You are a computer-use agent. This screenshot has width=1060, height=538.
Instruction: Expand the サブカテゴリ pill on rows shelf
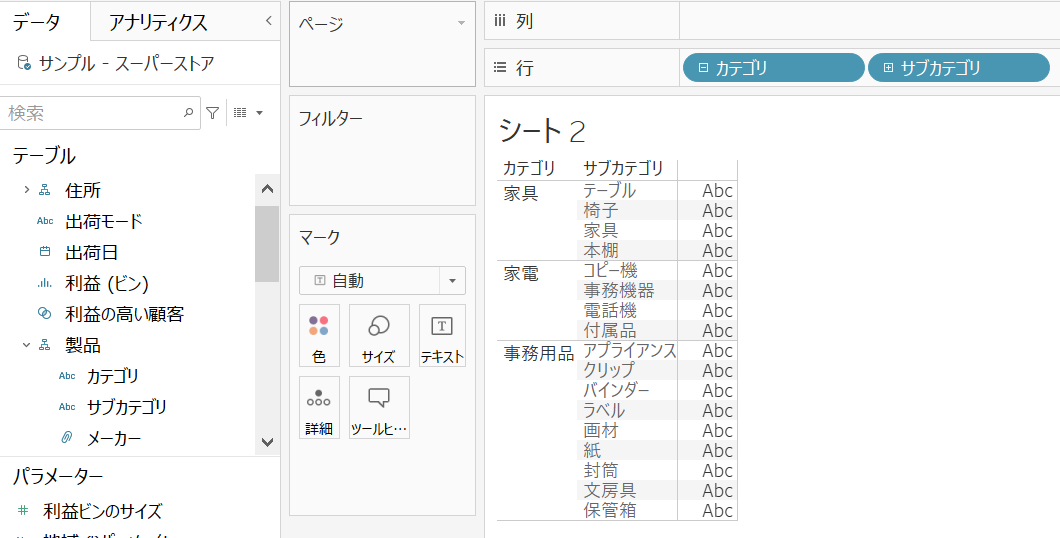coord(888,68)
